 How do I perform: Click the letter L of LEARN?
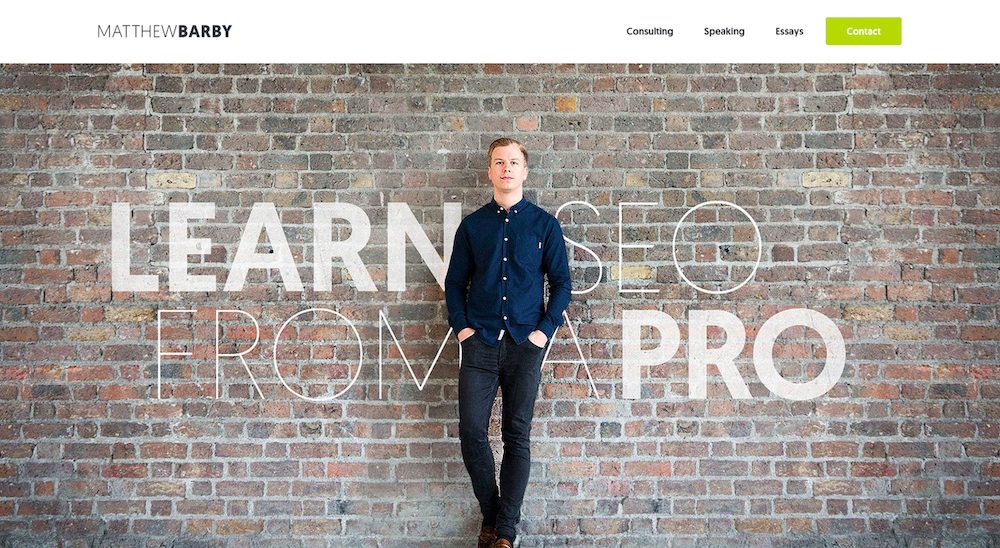point(134,247)
